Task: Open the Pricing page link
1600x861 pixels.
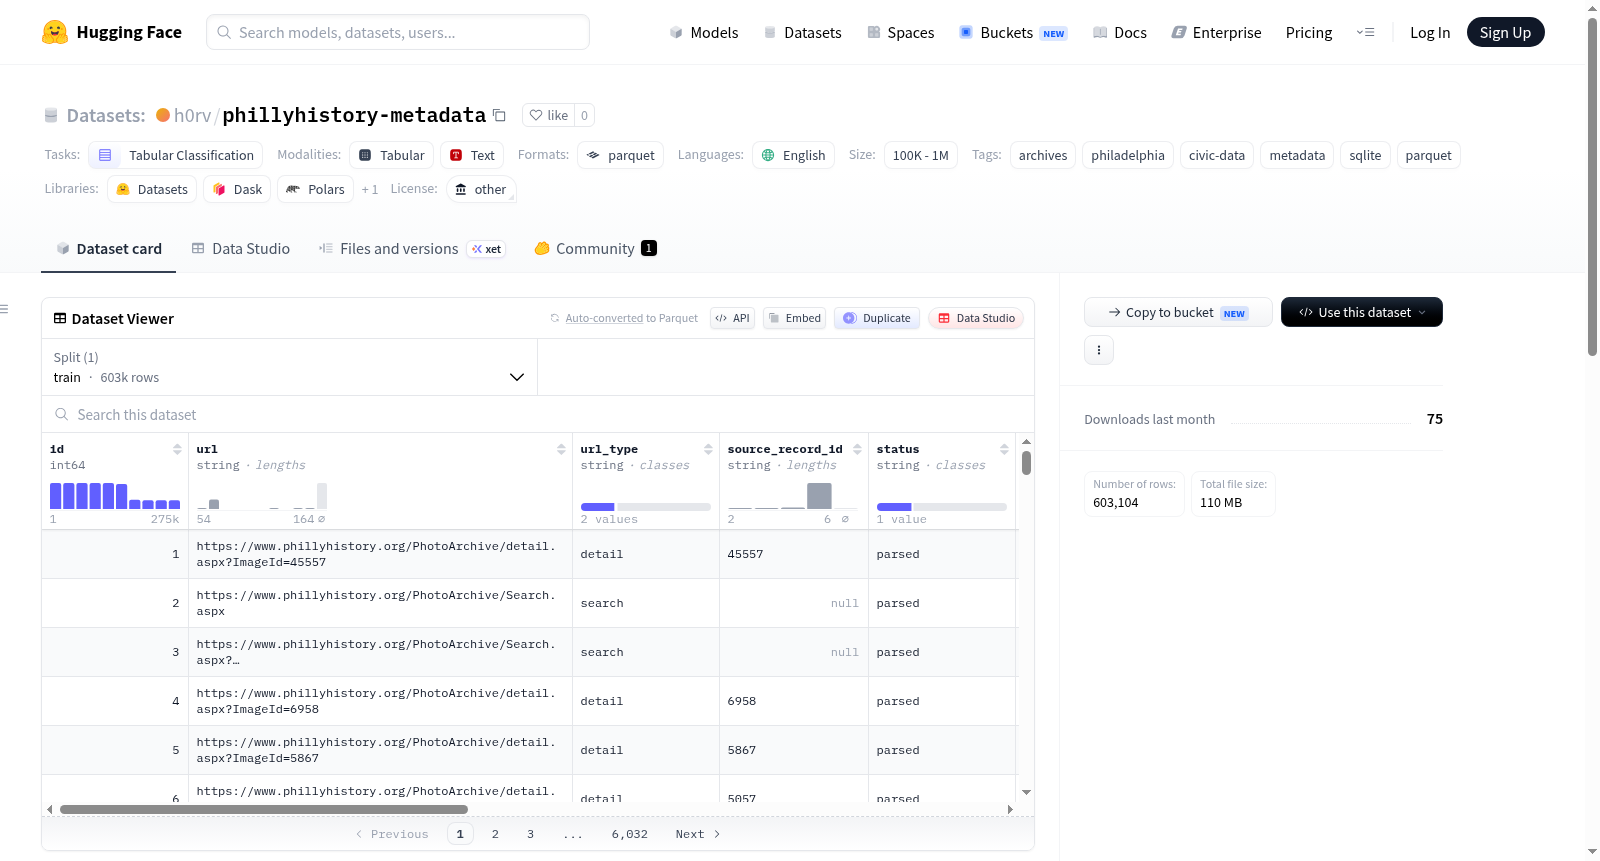Action: 1309,32
